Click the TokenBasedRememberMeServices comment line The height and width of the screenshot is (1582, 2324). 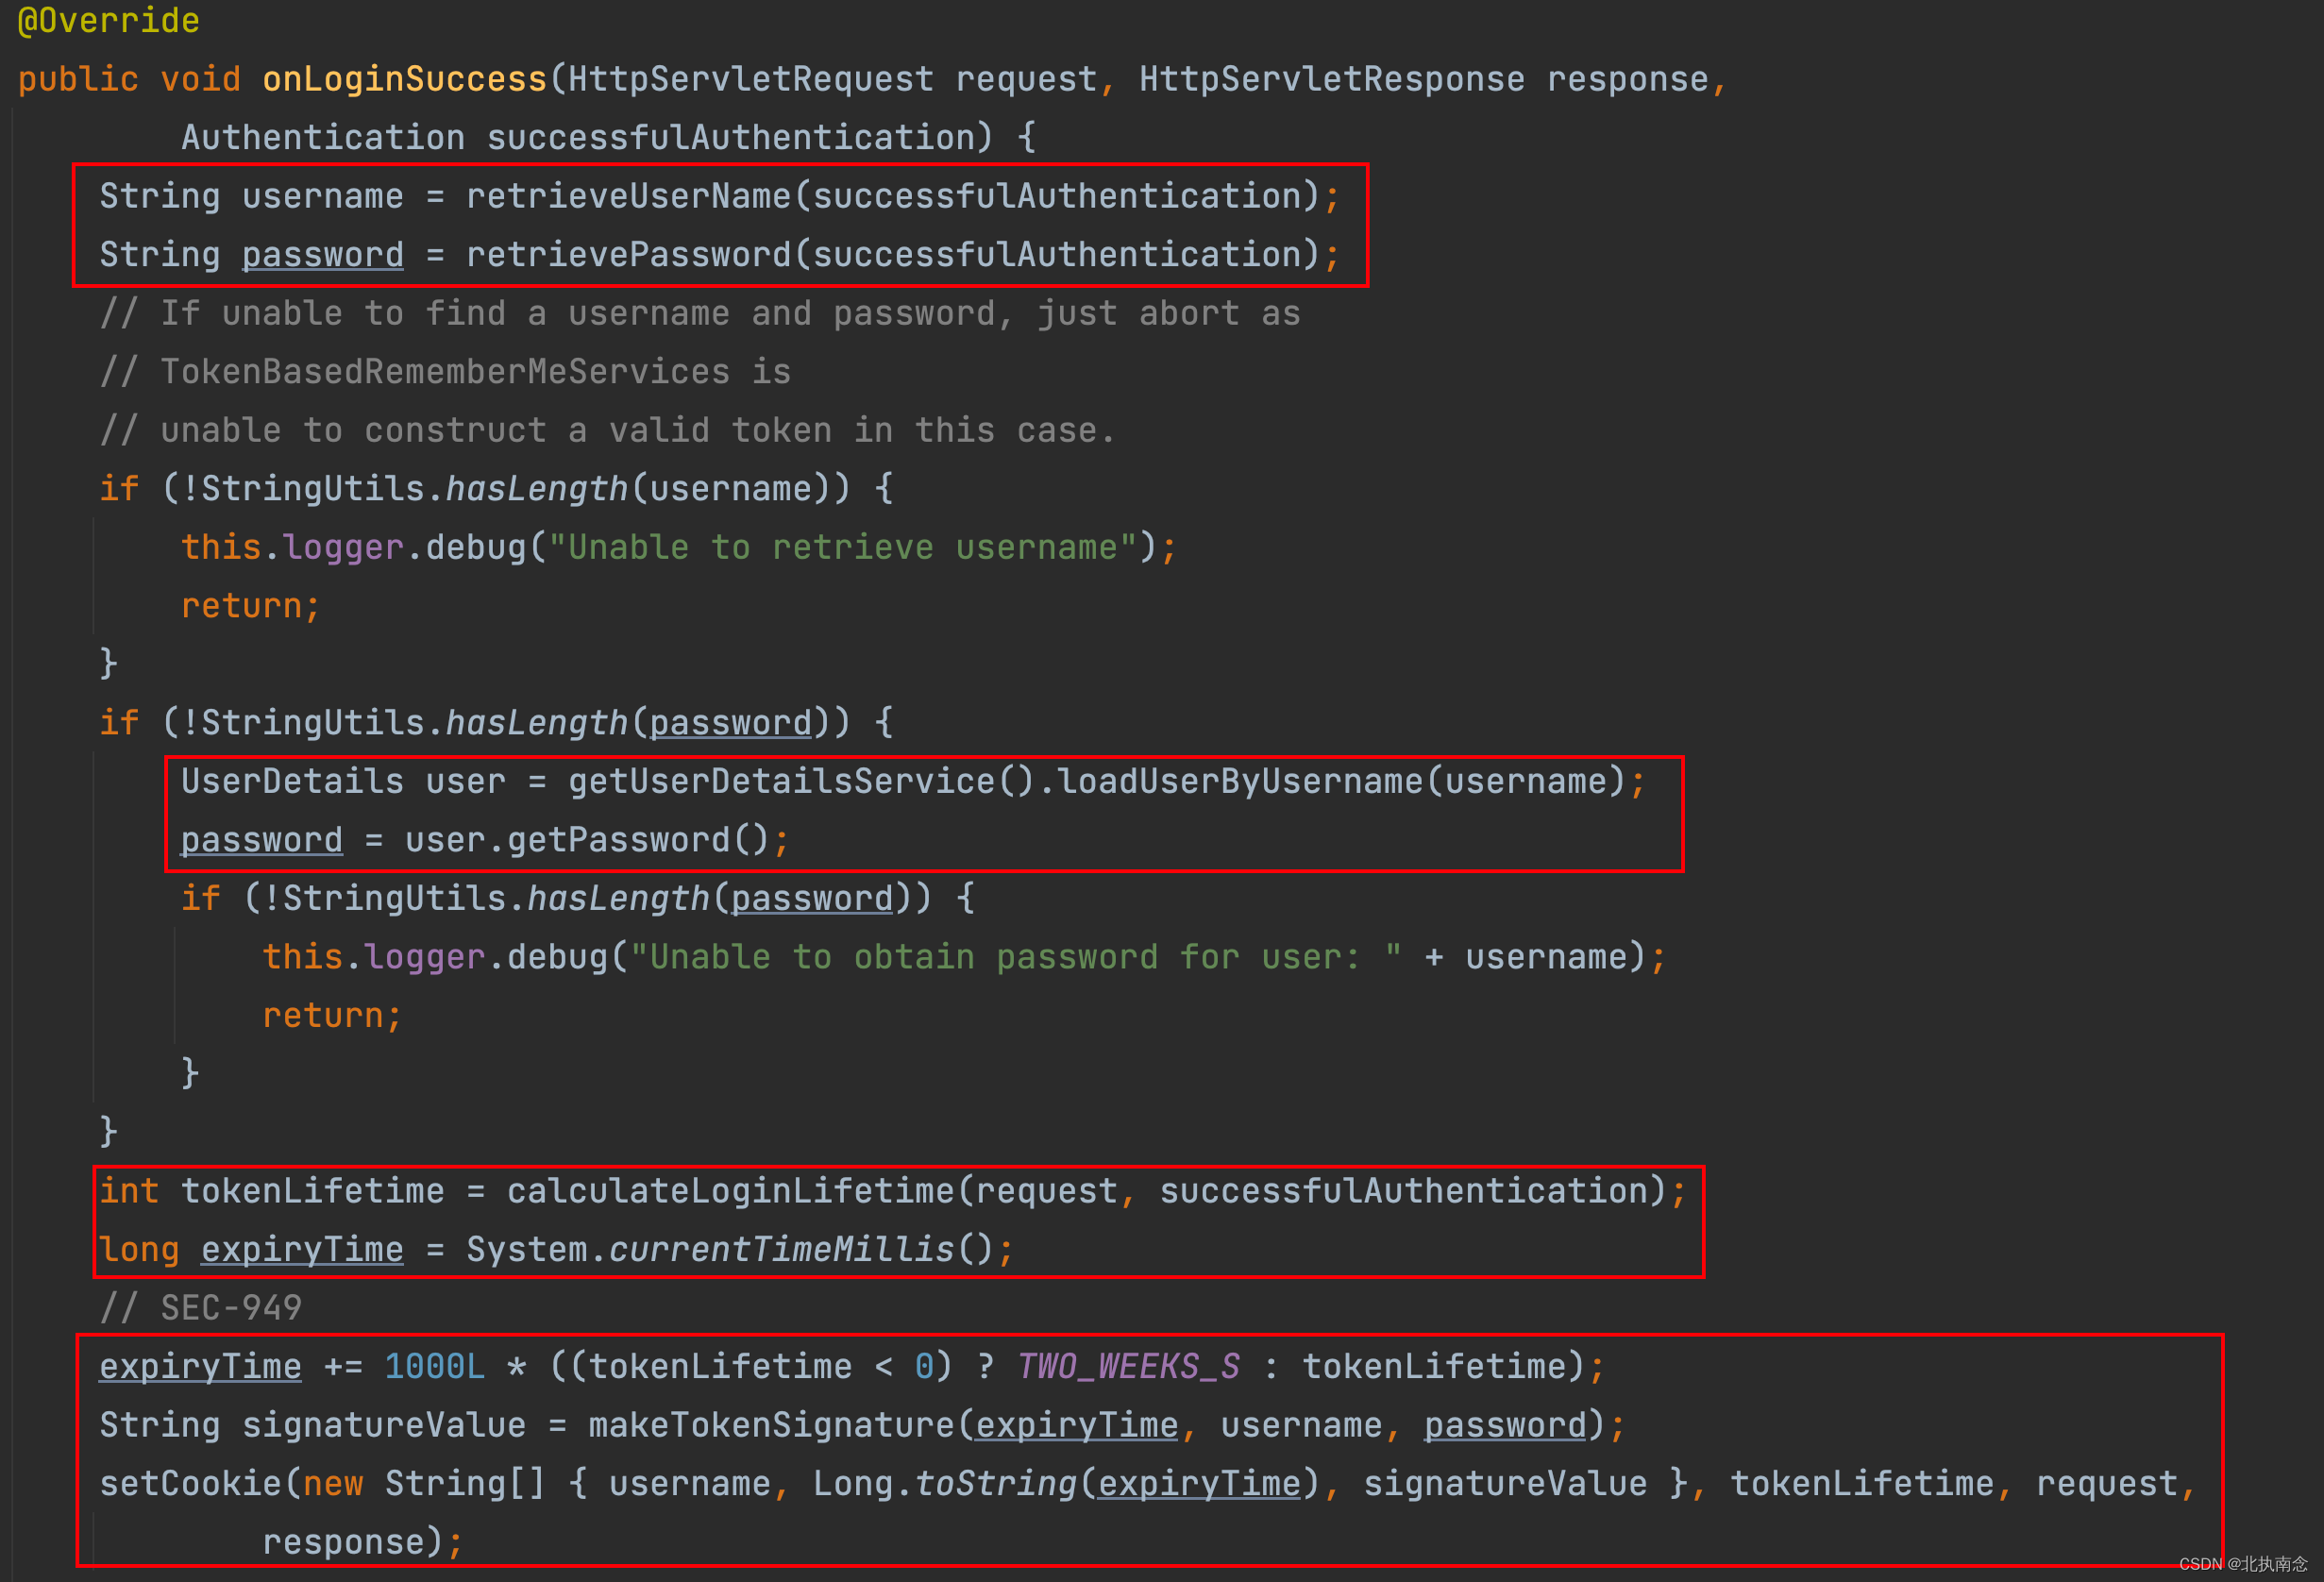tap(445, 372)
